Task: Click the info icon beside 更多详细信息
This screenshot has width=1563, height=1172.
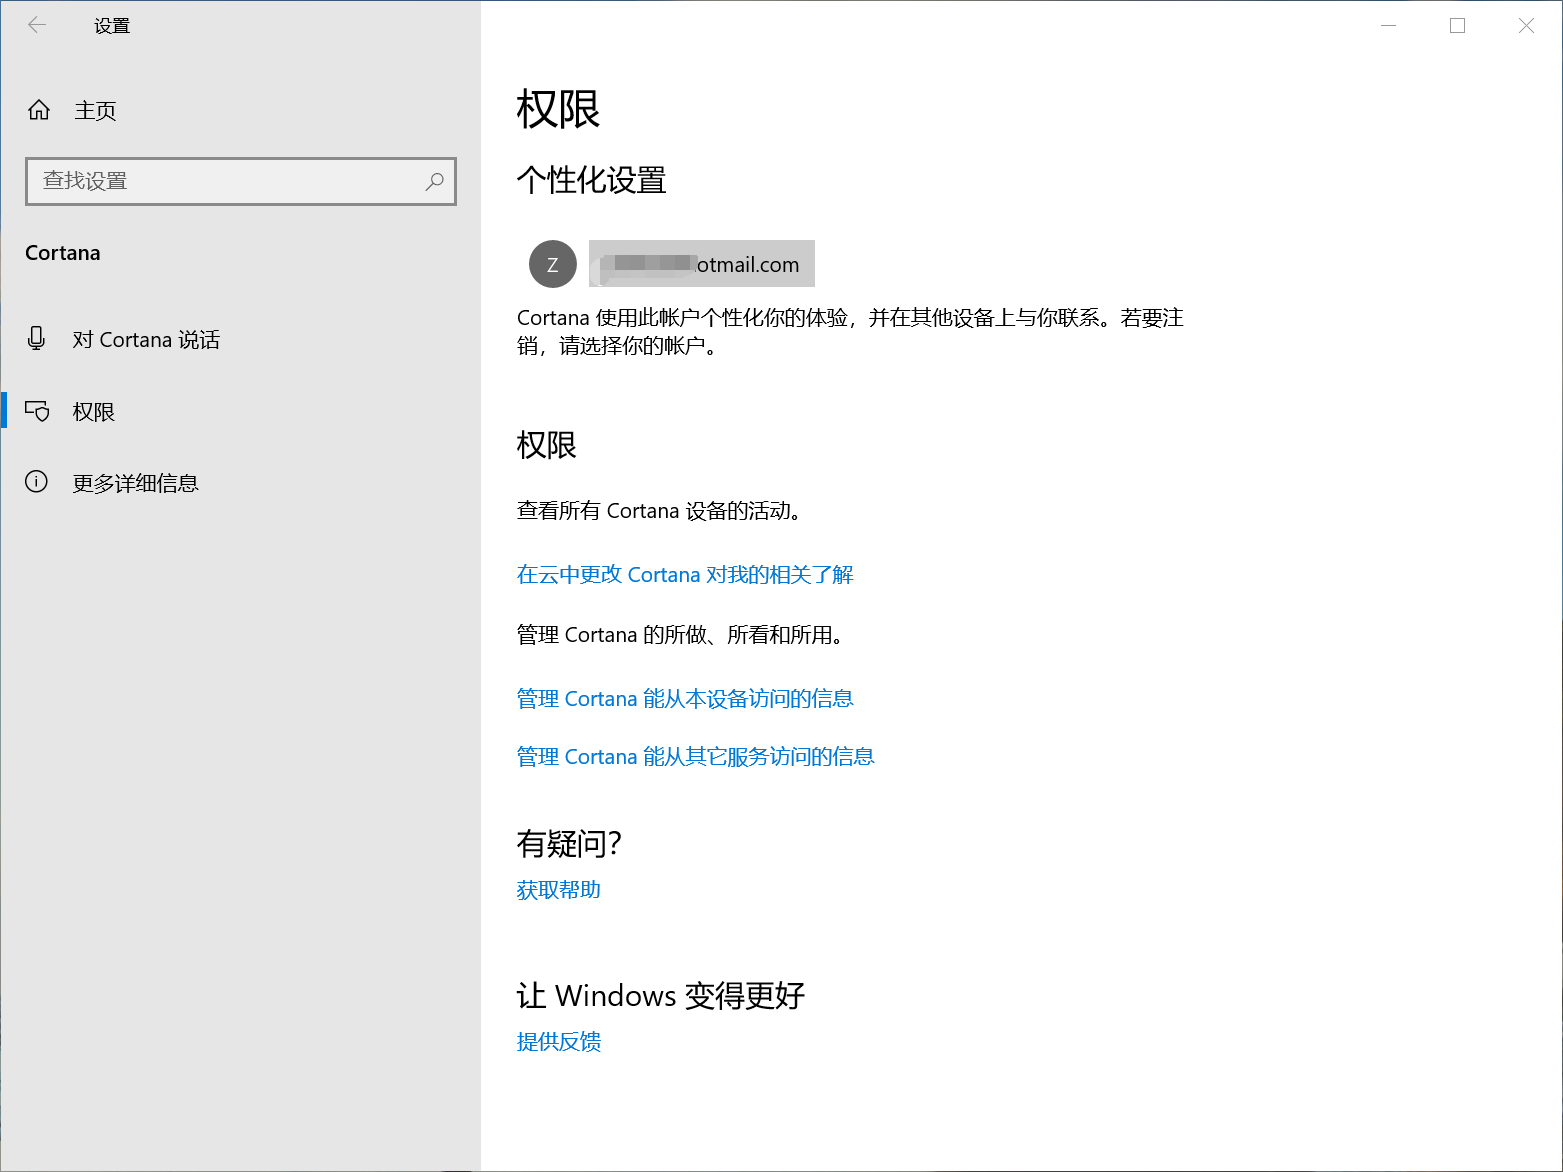Action: tap(36, 482)
